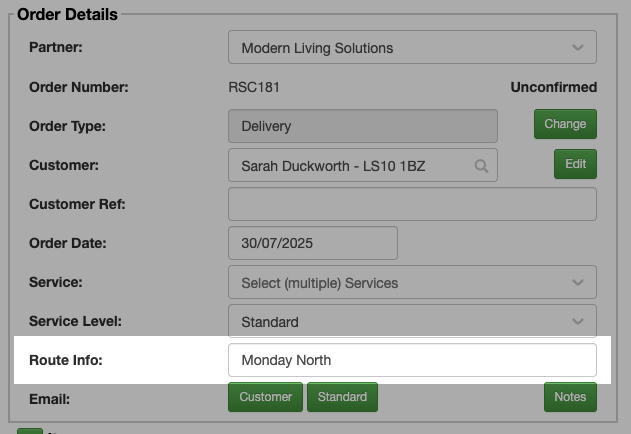This screenshot has height=434, width=631.
Task: Click the Change order type button
Action: click(x=565, y=124)
